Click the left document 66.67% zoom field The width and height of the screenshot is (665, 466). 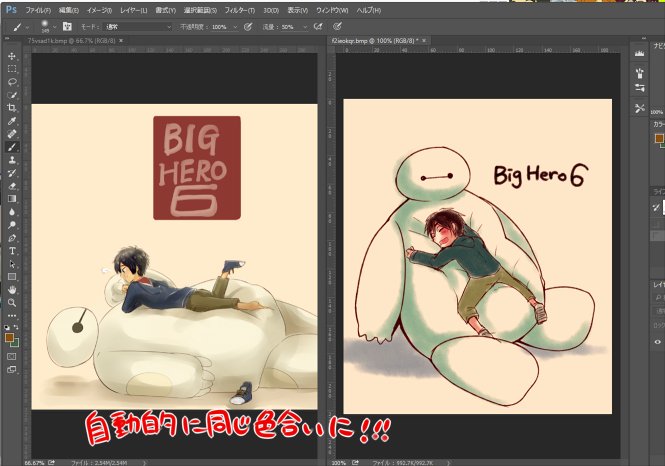point(35,462)
